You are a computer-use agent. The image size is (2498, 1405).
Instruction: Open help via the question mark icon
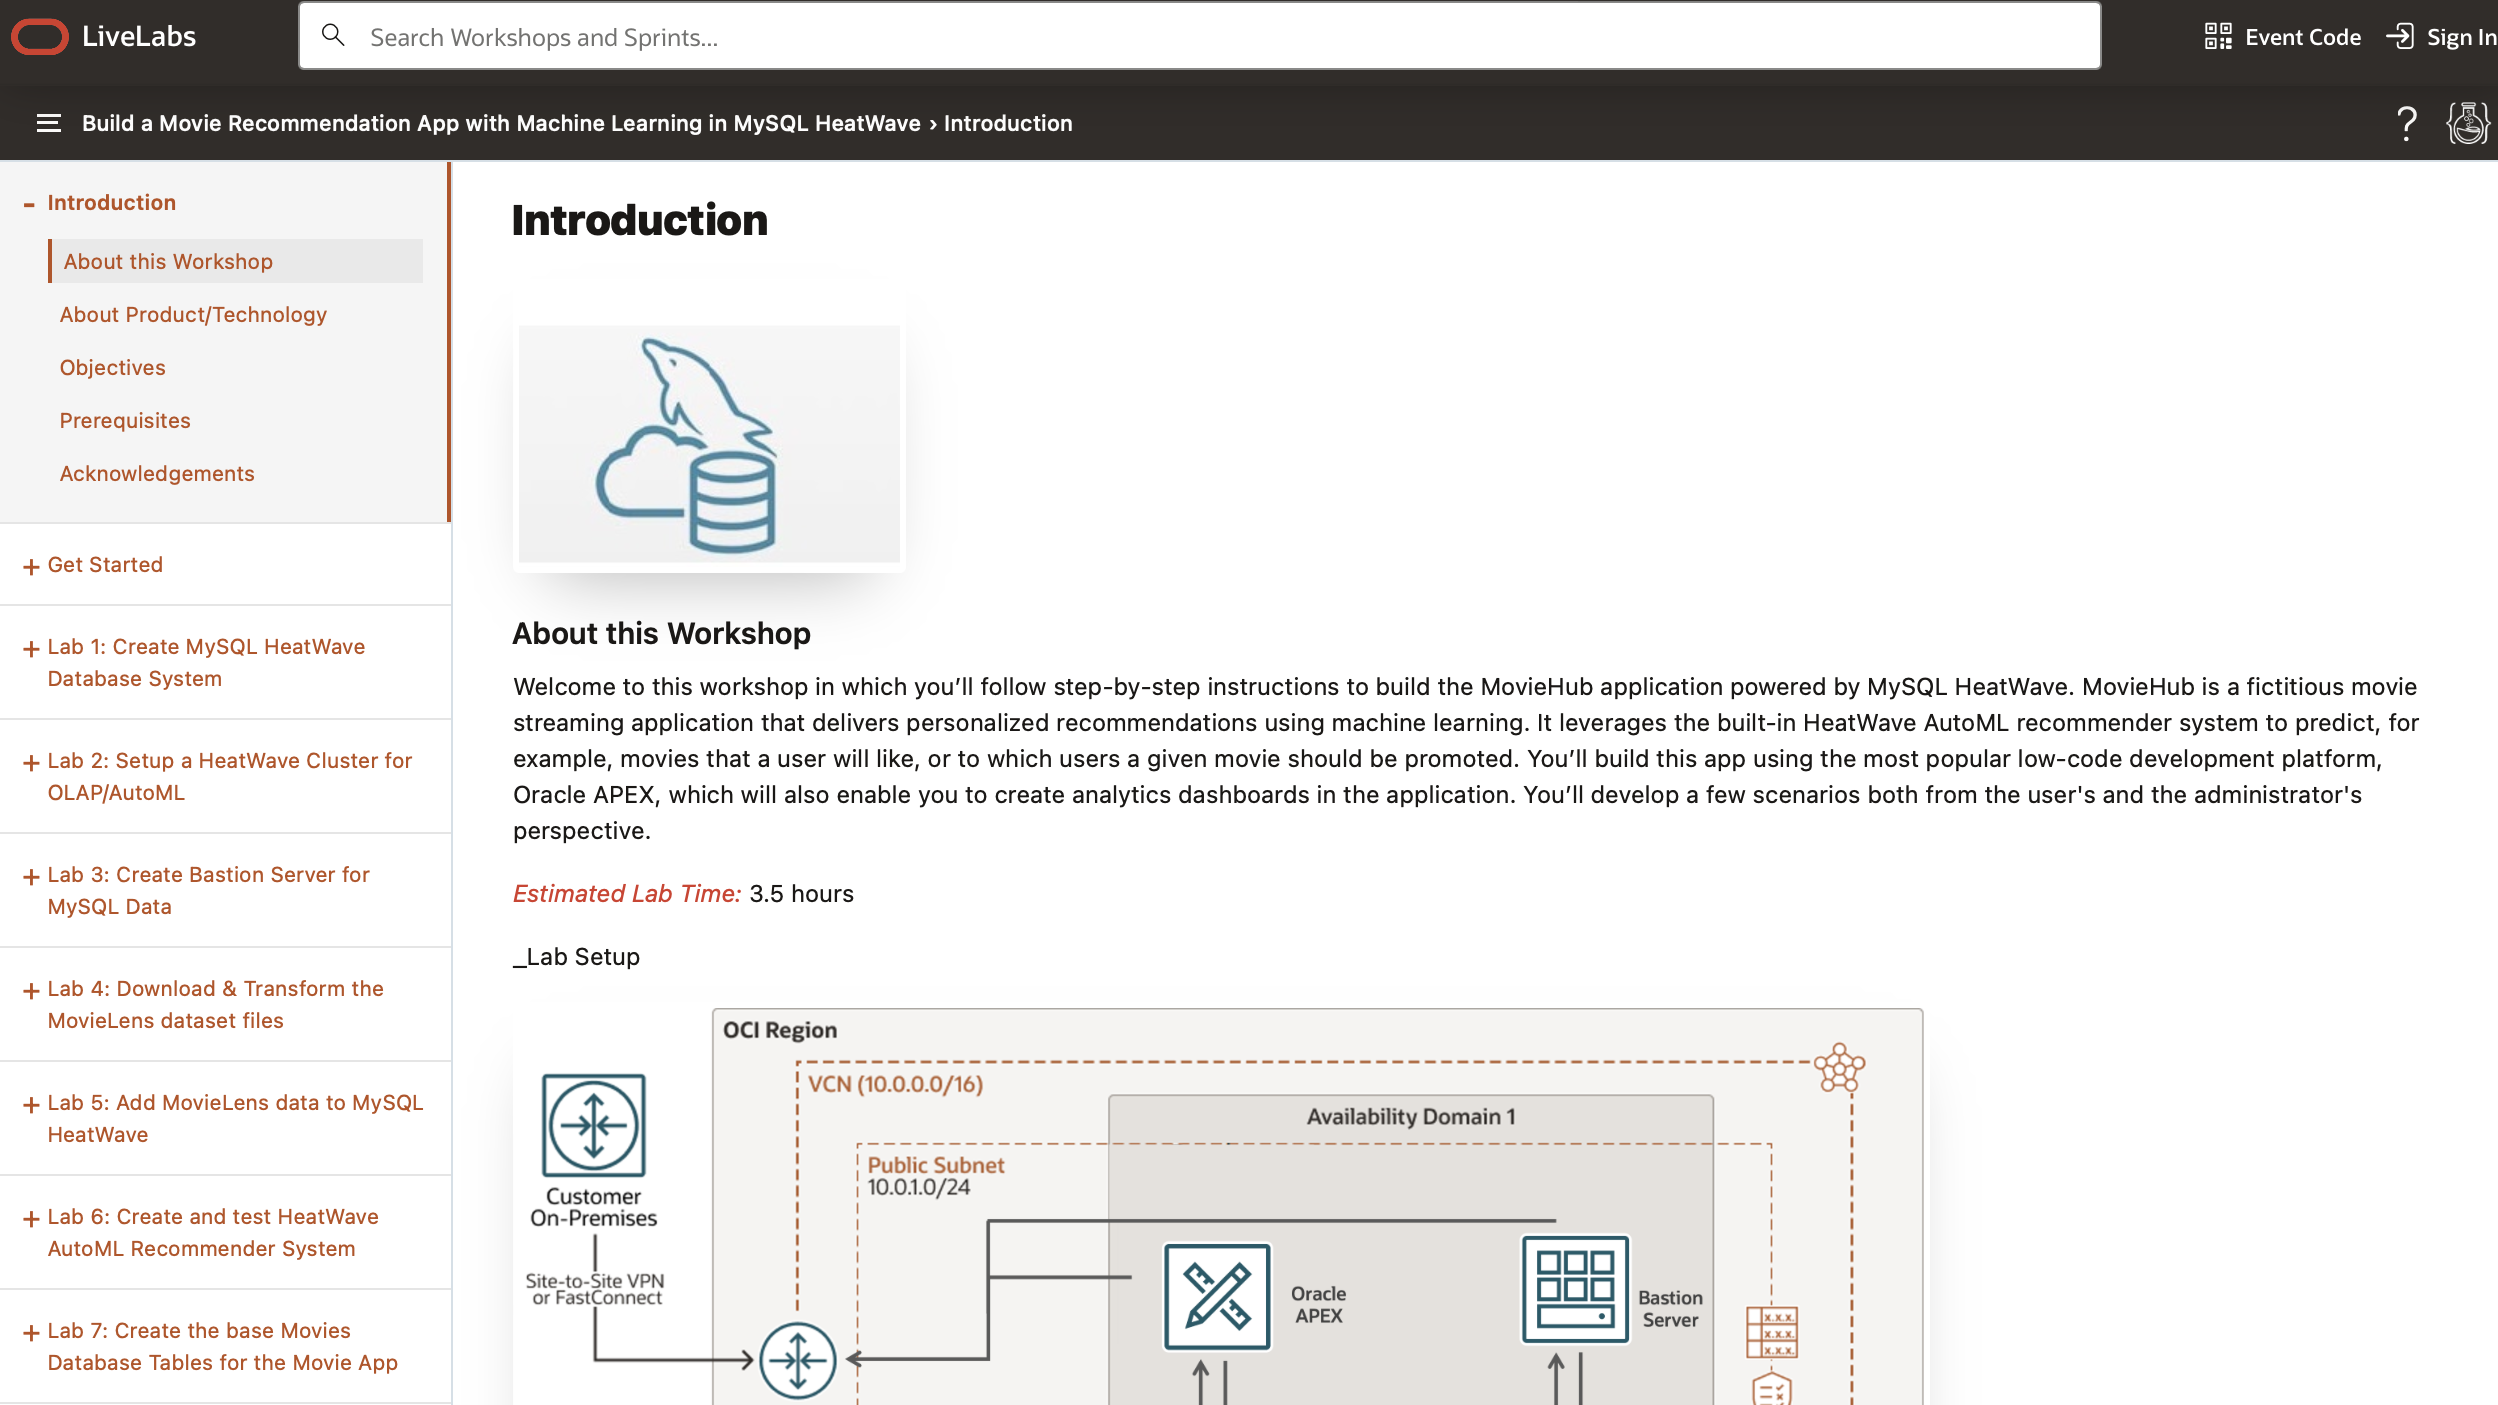(x=2406, y=122)
